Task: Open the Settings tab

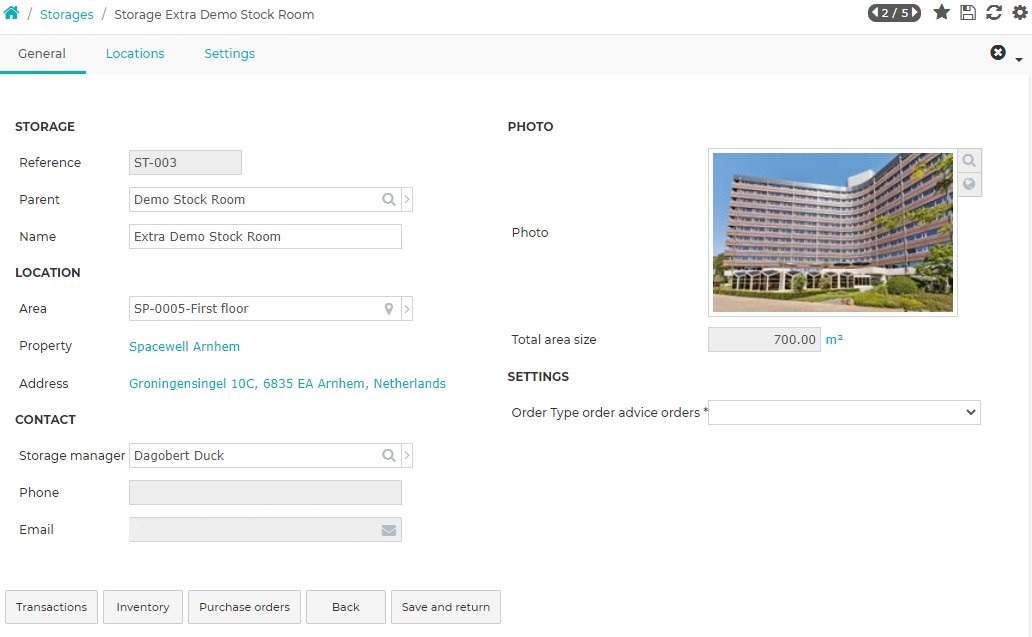Action: [229, 54]
